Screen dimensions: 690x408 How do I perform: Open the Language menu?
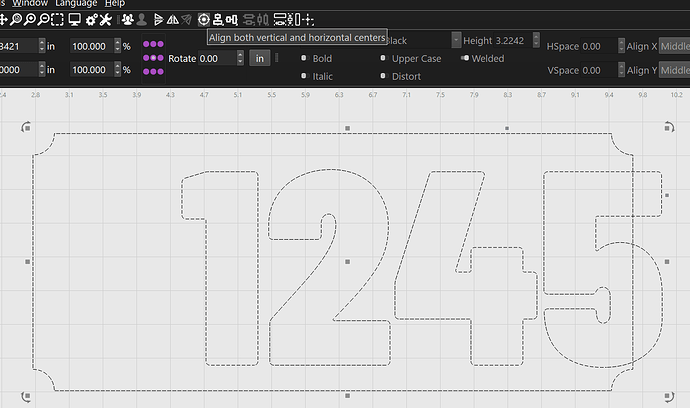point(76,3)
